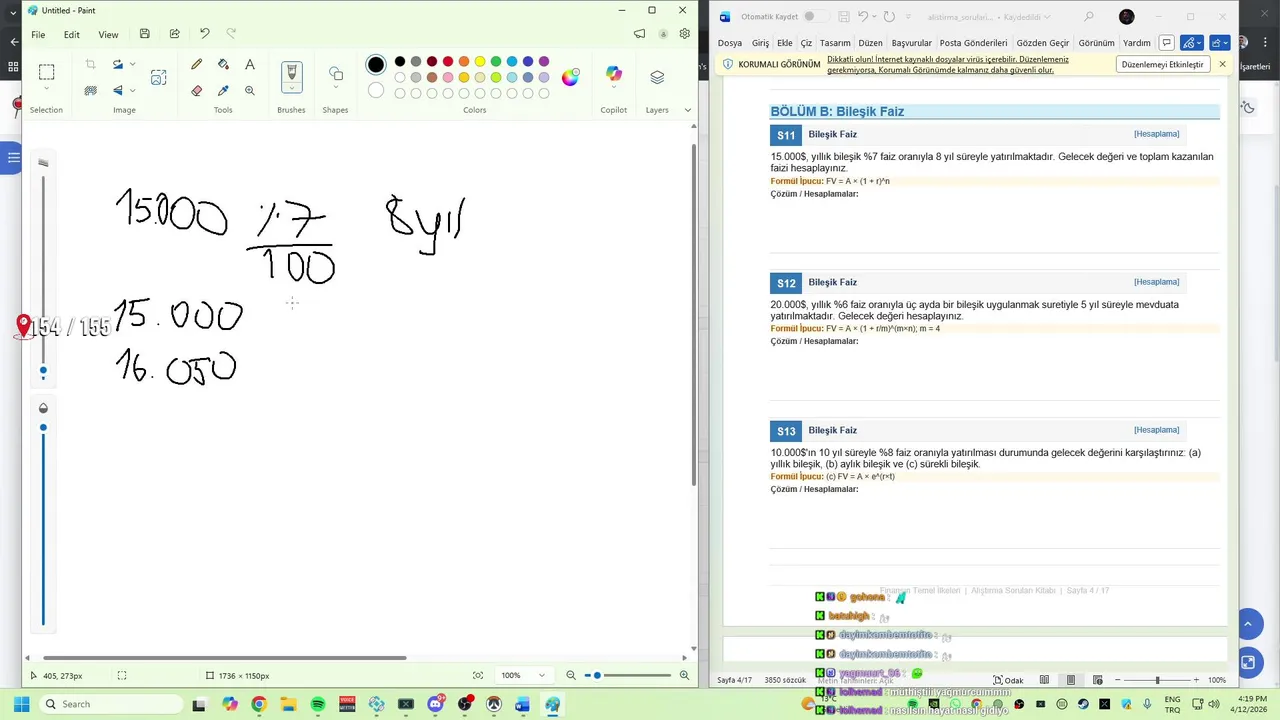Viewport: 1280px width, 720px height.
Task: Open the View menu in Paint
Action: pos(108,34)
